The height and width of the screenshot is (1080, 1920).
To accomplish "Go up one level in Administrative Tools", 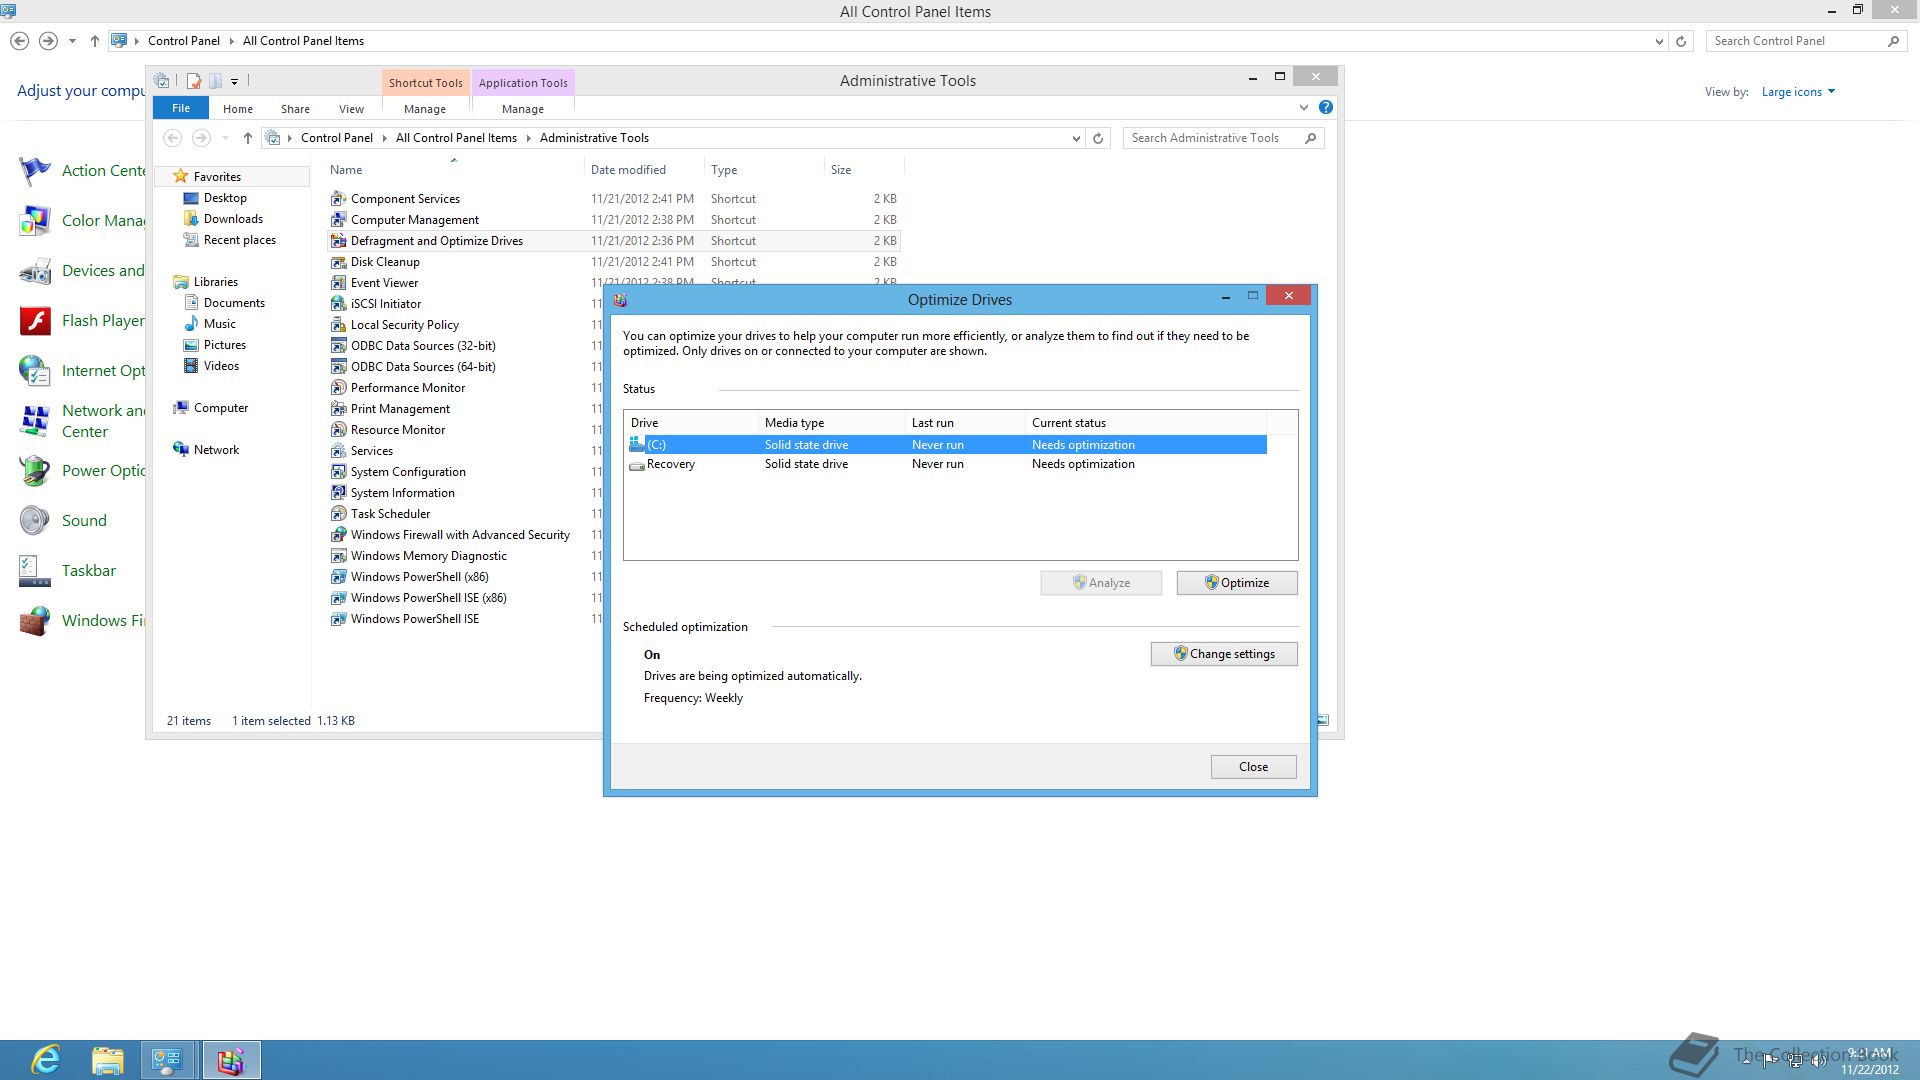I will (248, 138).
